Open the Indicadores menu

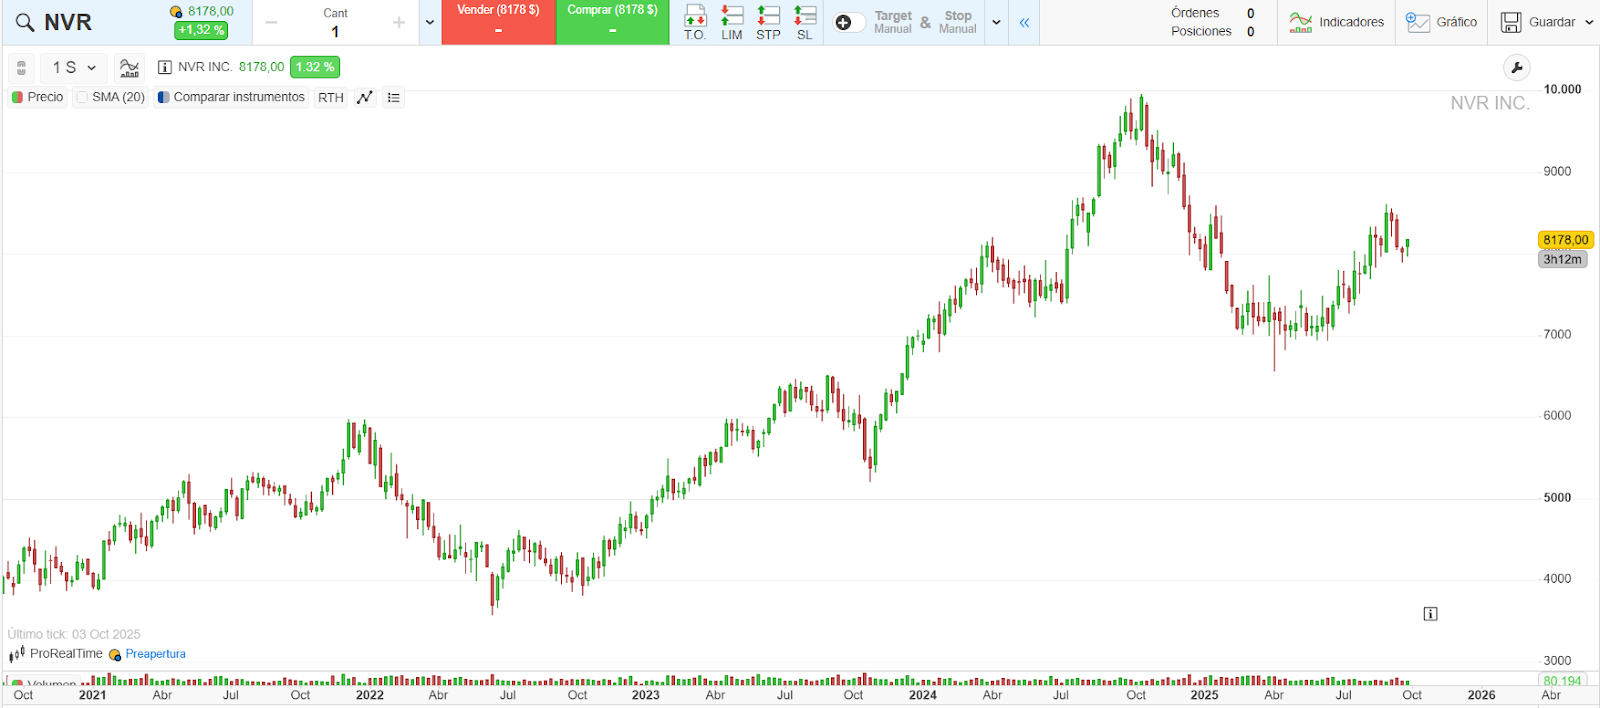tap(1337, 22)
